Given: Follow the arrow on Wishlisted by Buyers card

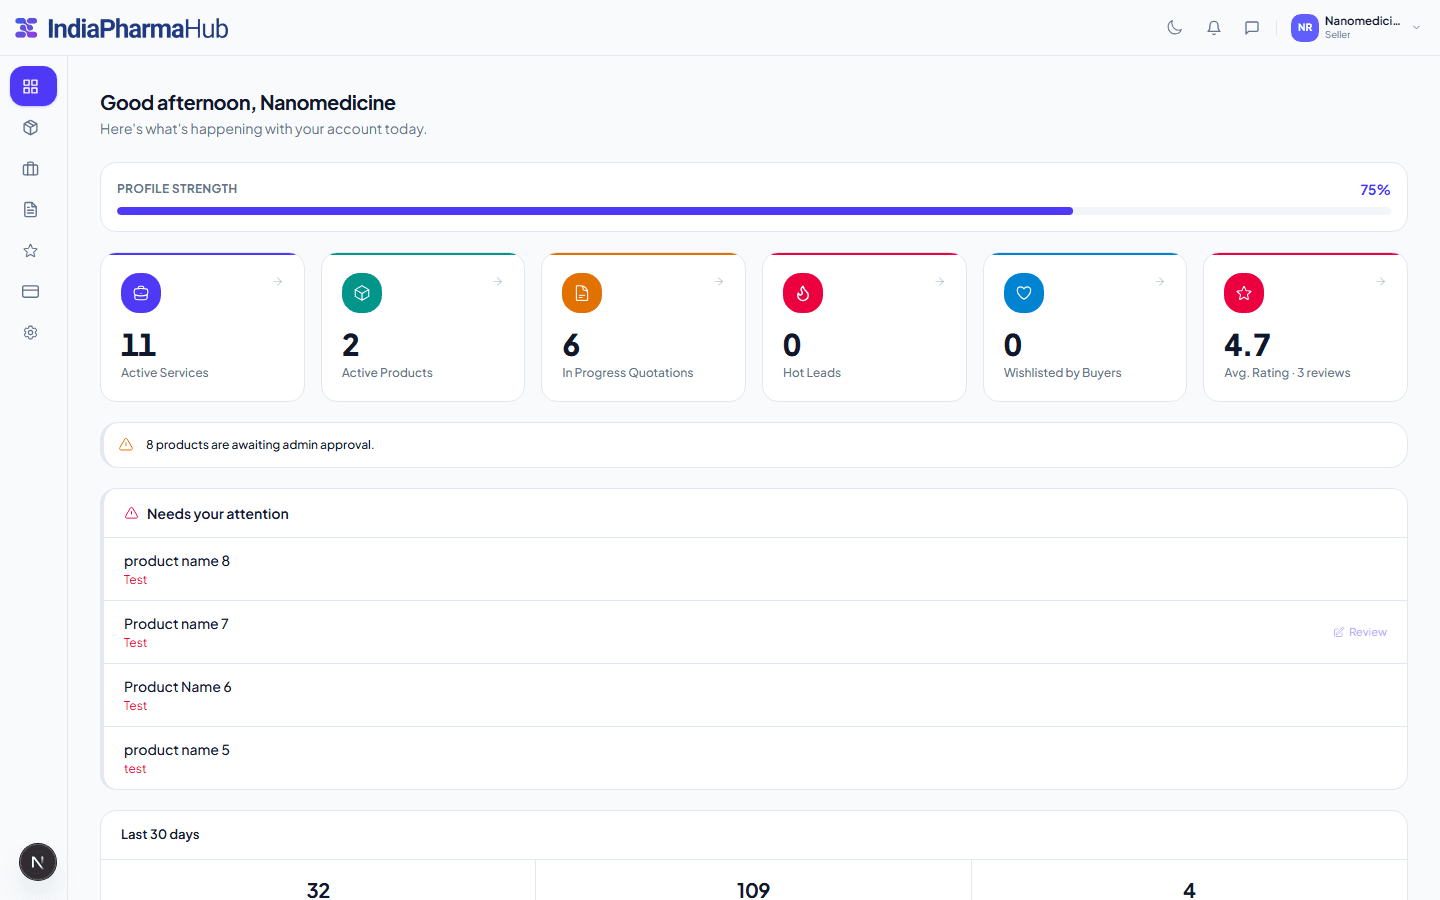Looking at the screenshot, I should coord(1160,282).
